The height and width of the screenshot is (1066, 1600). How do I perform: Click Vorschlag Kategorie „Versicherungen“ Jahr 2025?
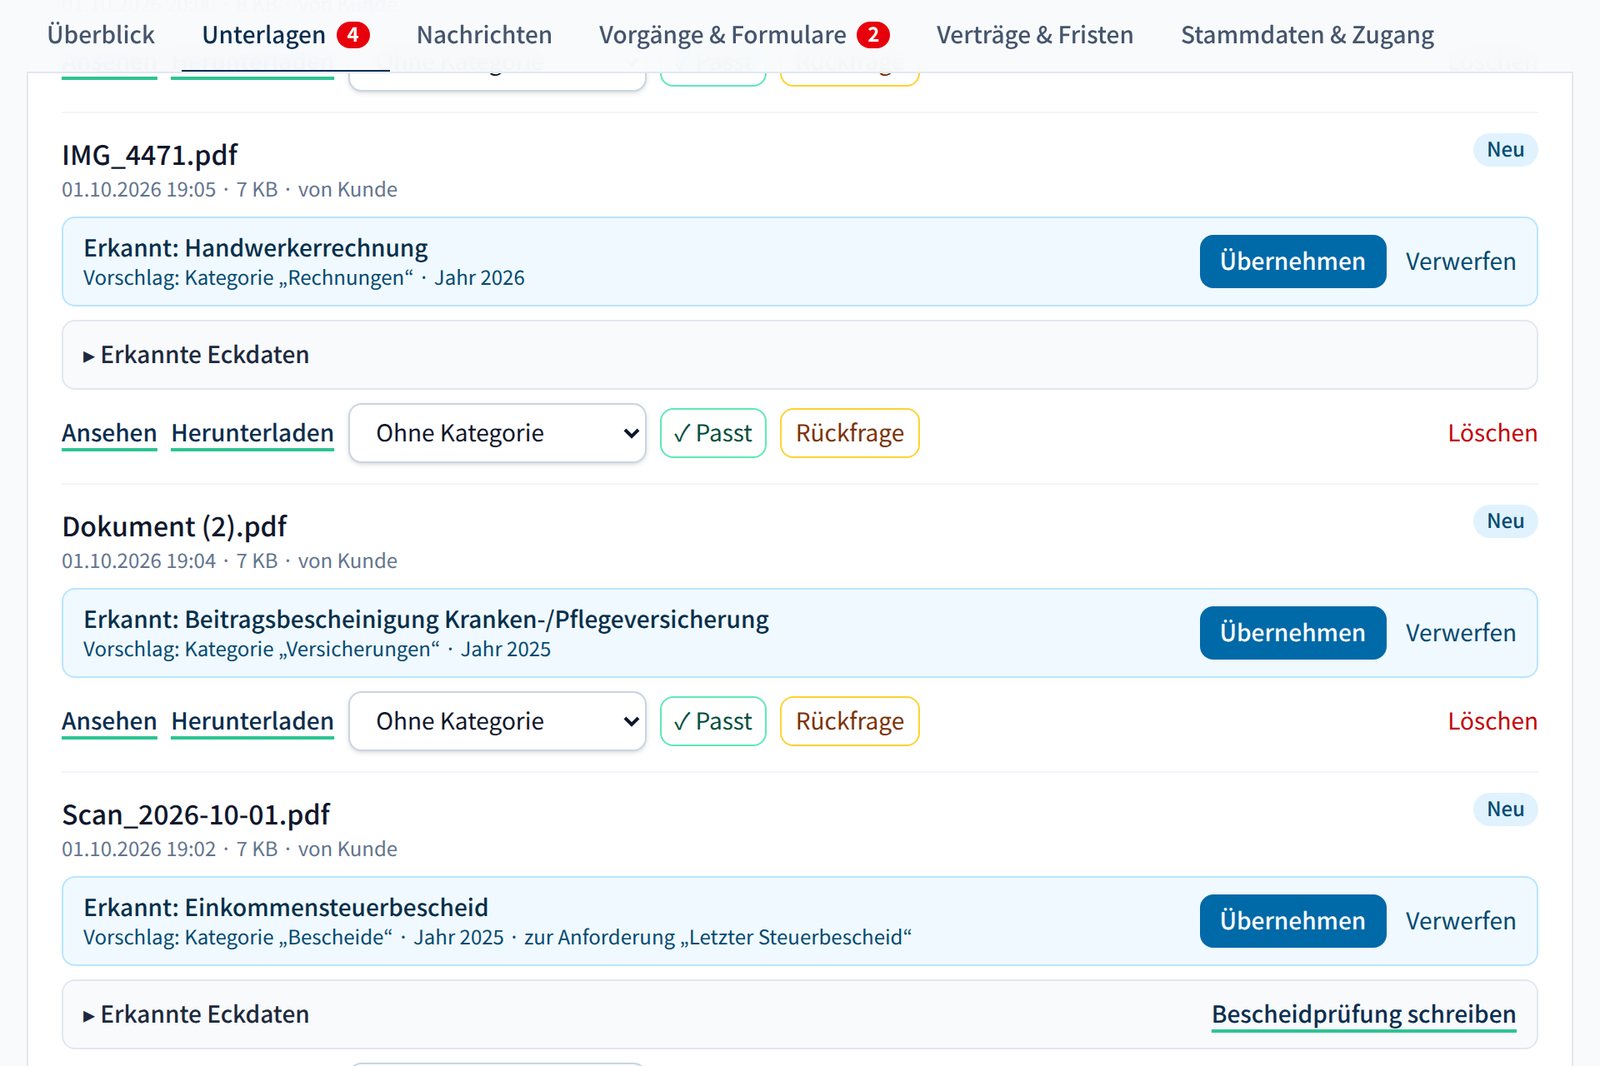click(317, 650)
